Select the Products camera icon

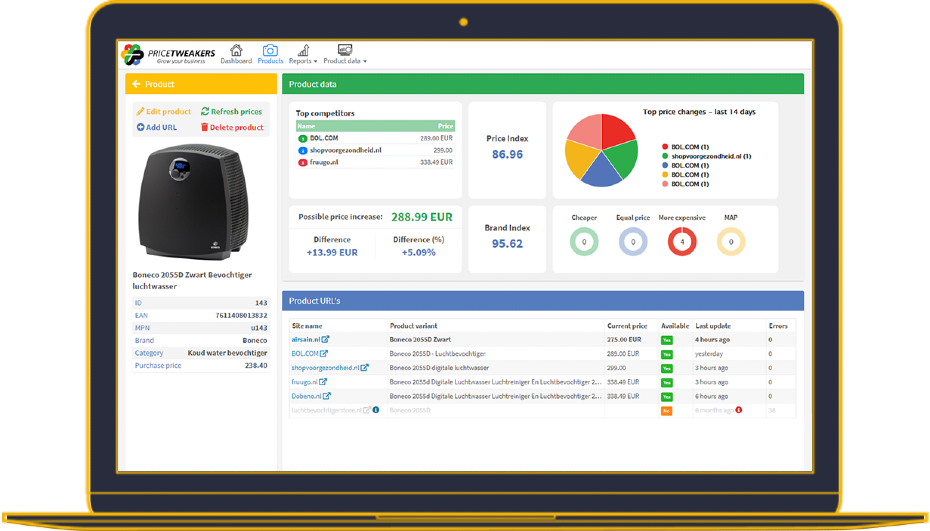270,50
